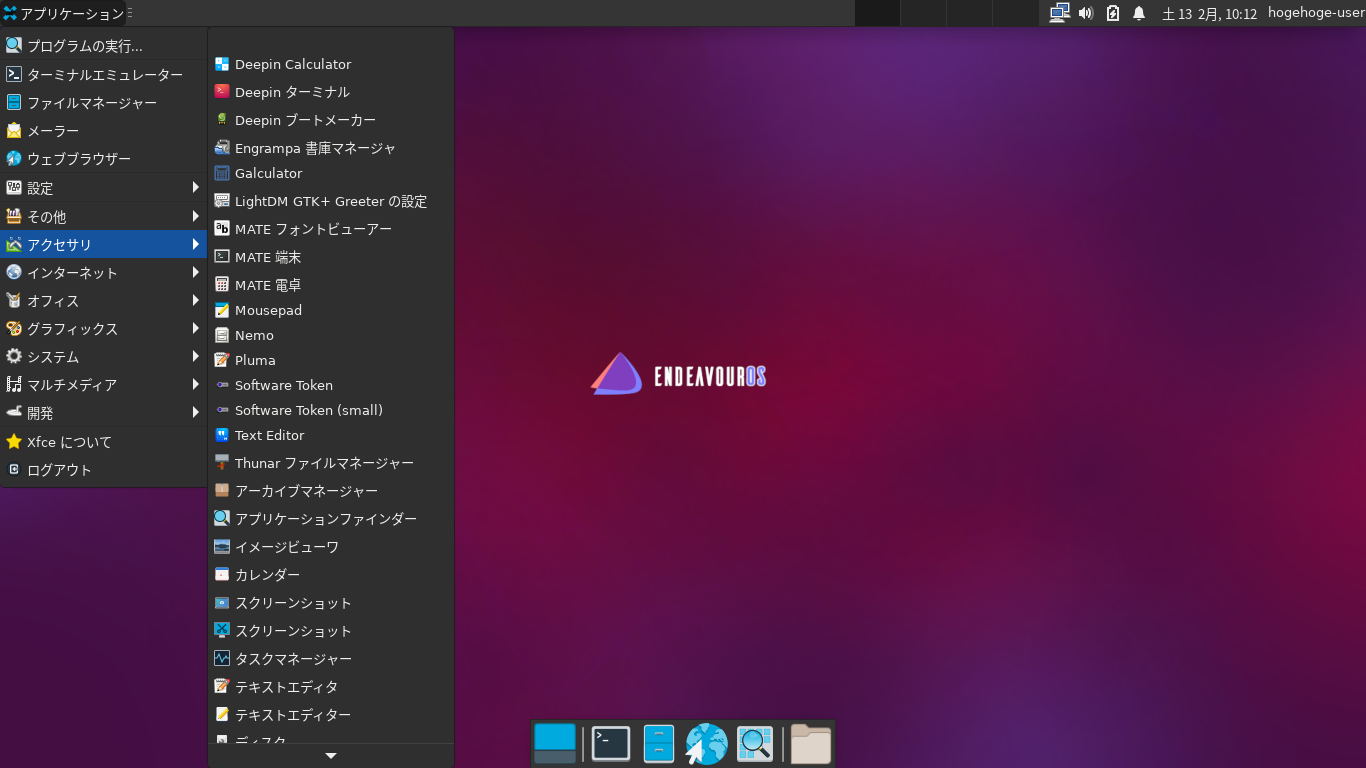Viewport: 1366px width, 768px height.
Task: Launch the web browser globe dock icon
Action: click(706, 744)
